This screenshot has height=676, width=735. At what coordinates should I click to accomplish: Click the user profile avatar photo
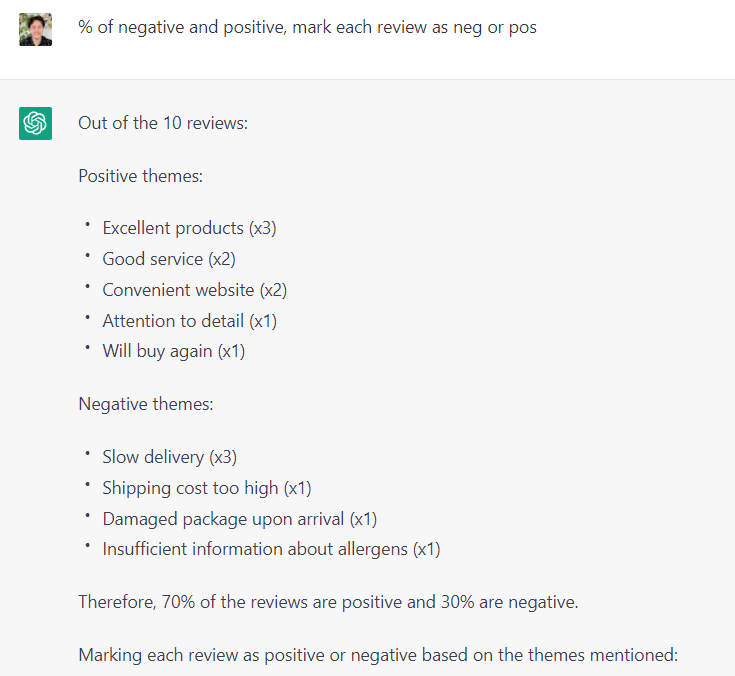[35, 29]
